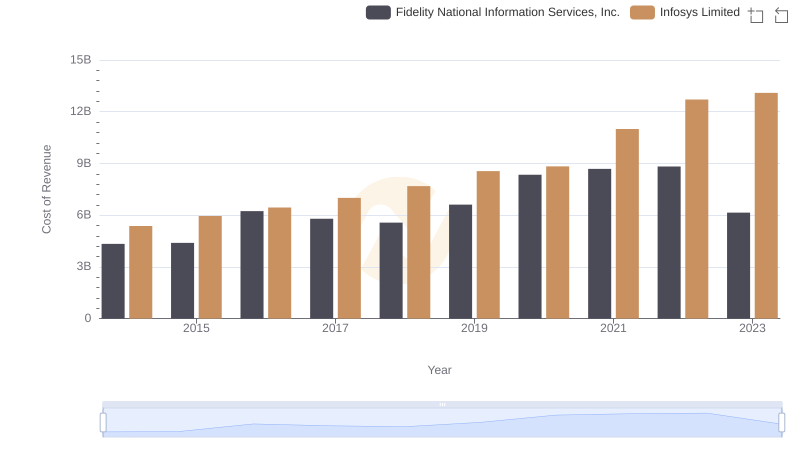The image size is (800, 461).
Task: Click the 2017 x-axis label
Action: 335,328
